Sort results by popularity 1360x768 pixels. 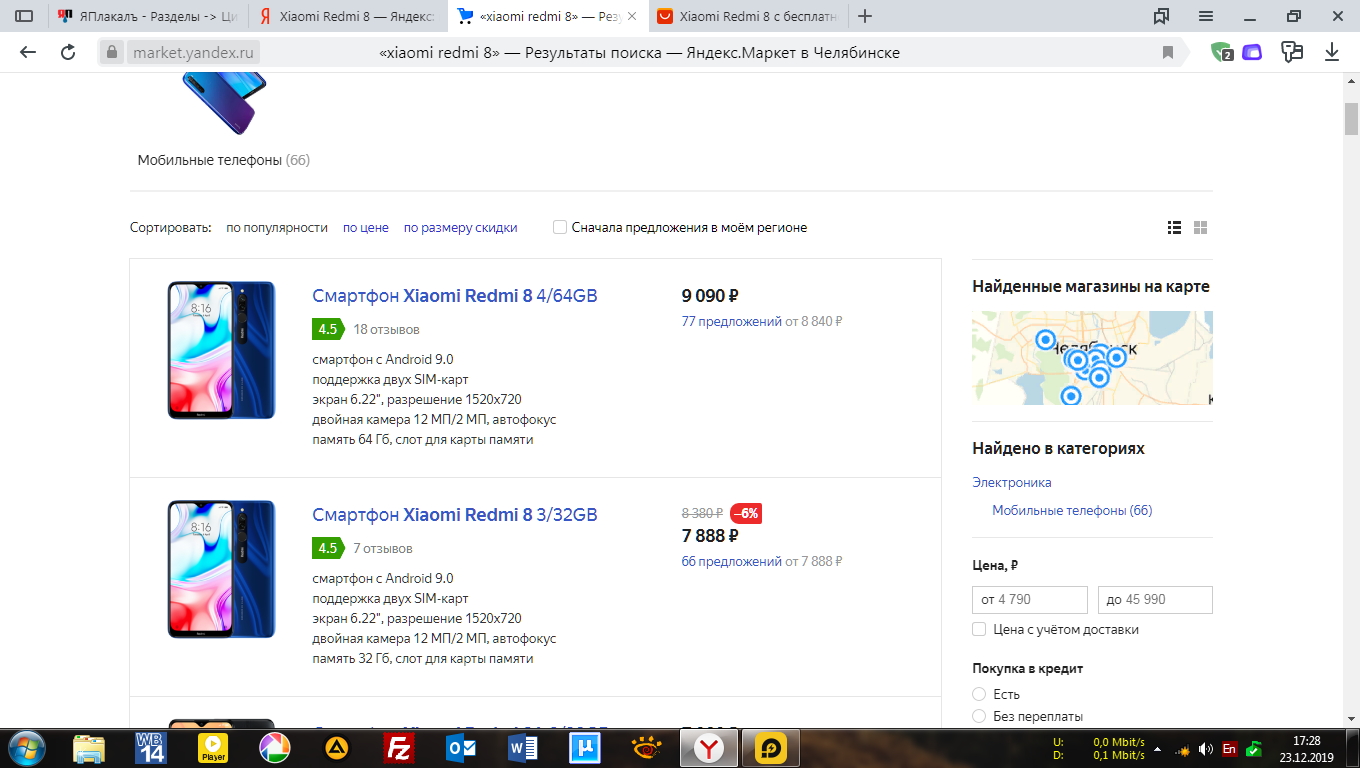[277, 228]
